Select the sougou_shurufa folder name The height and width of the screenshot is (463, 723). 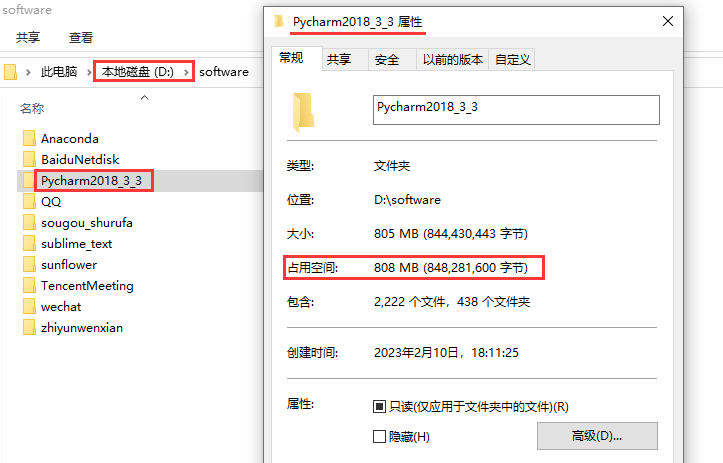(87, 223)
